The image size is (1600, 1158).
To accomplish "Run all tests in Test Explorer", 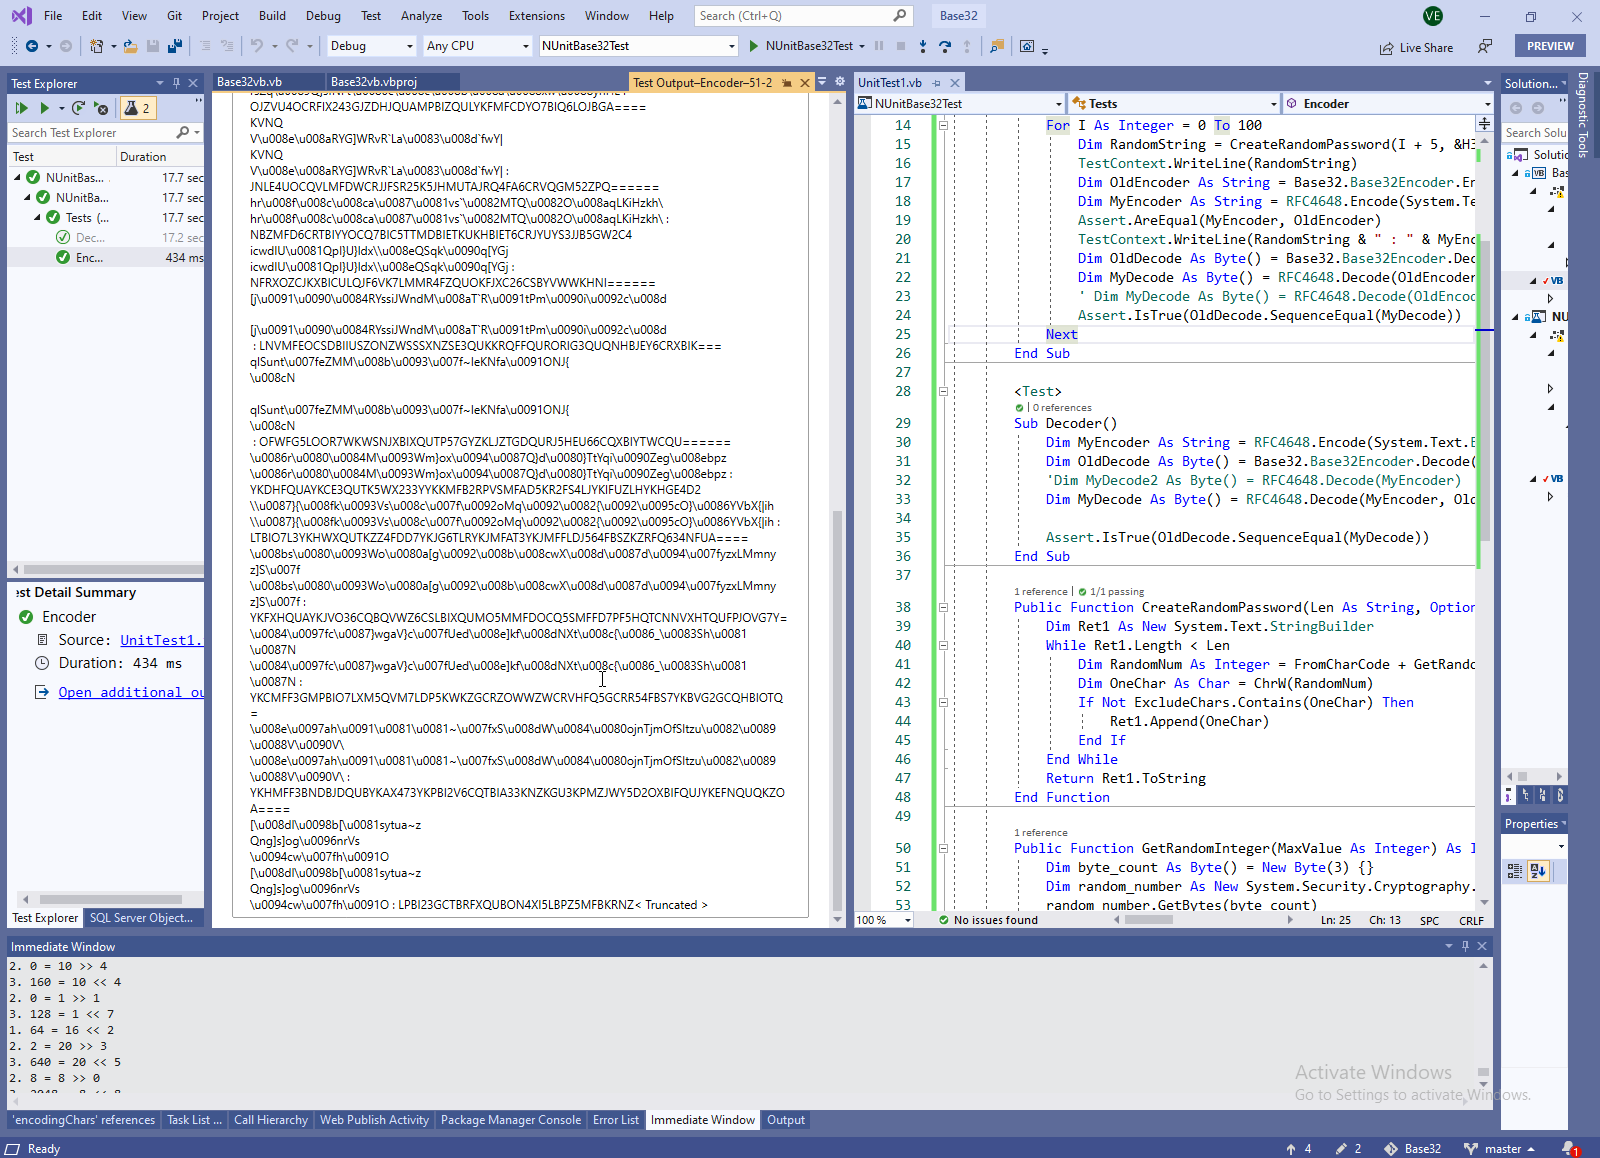I will (x=21, y=108).
